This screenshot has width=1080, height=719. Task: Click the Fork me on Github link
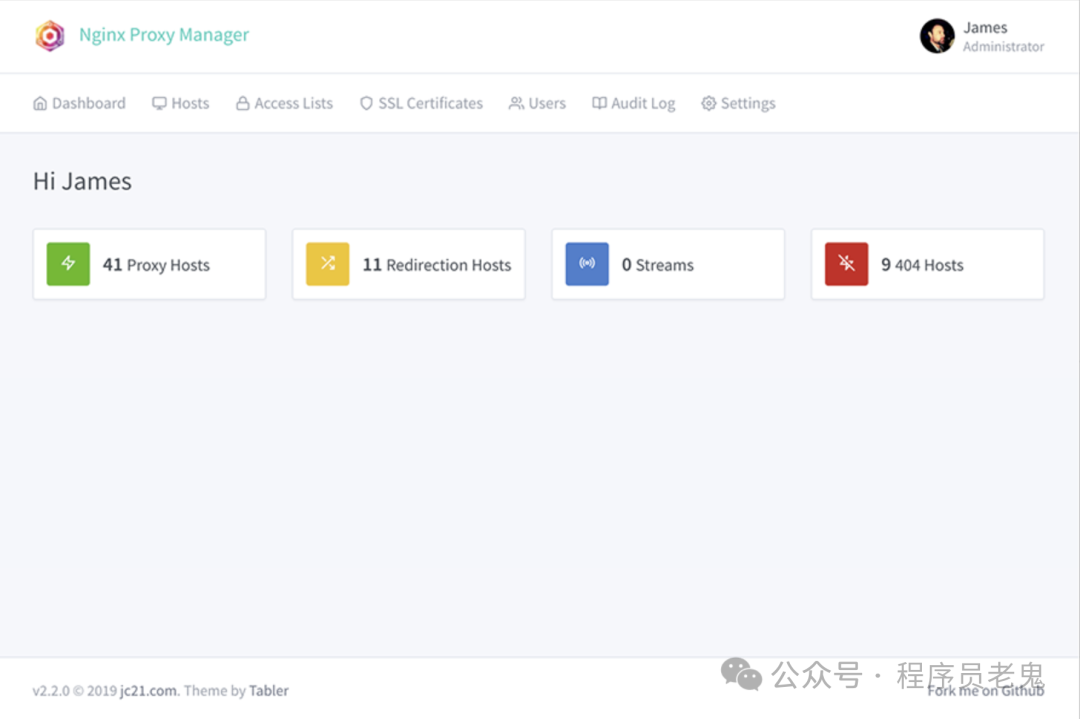pyautogui.click(x=986, y=691)
